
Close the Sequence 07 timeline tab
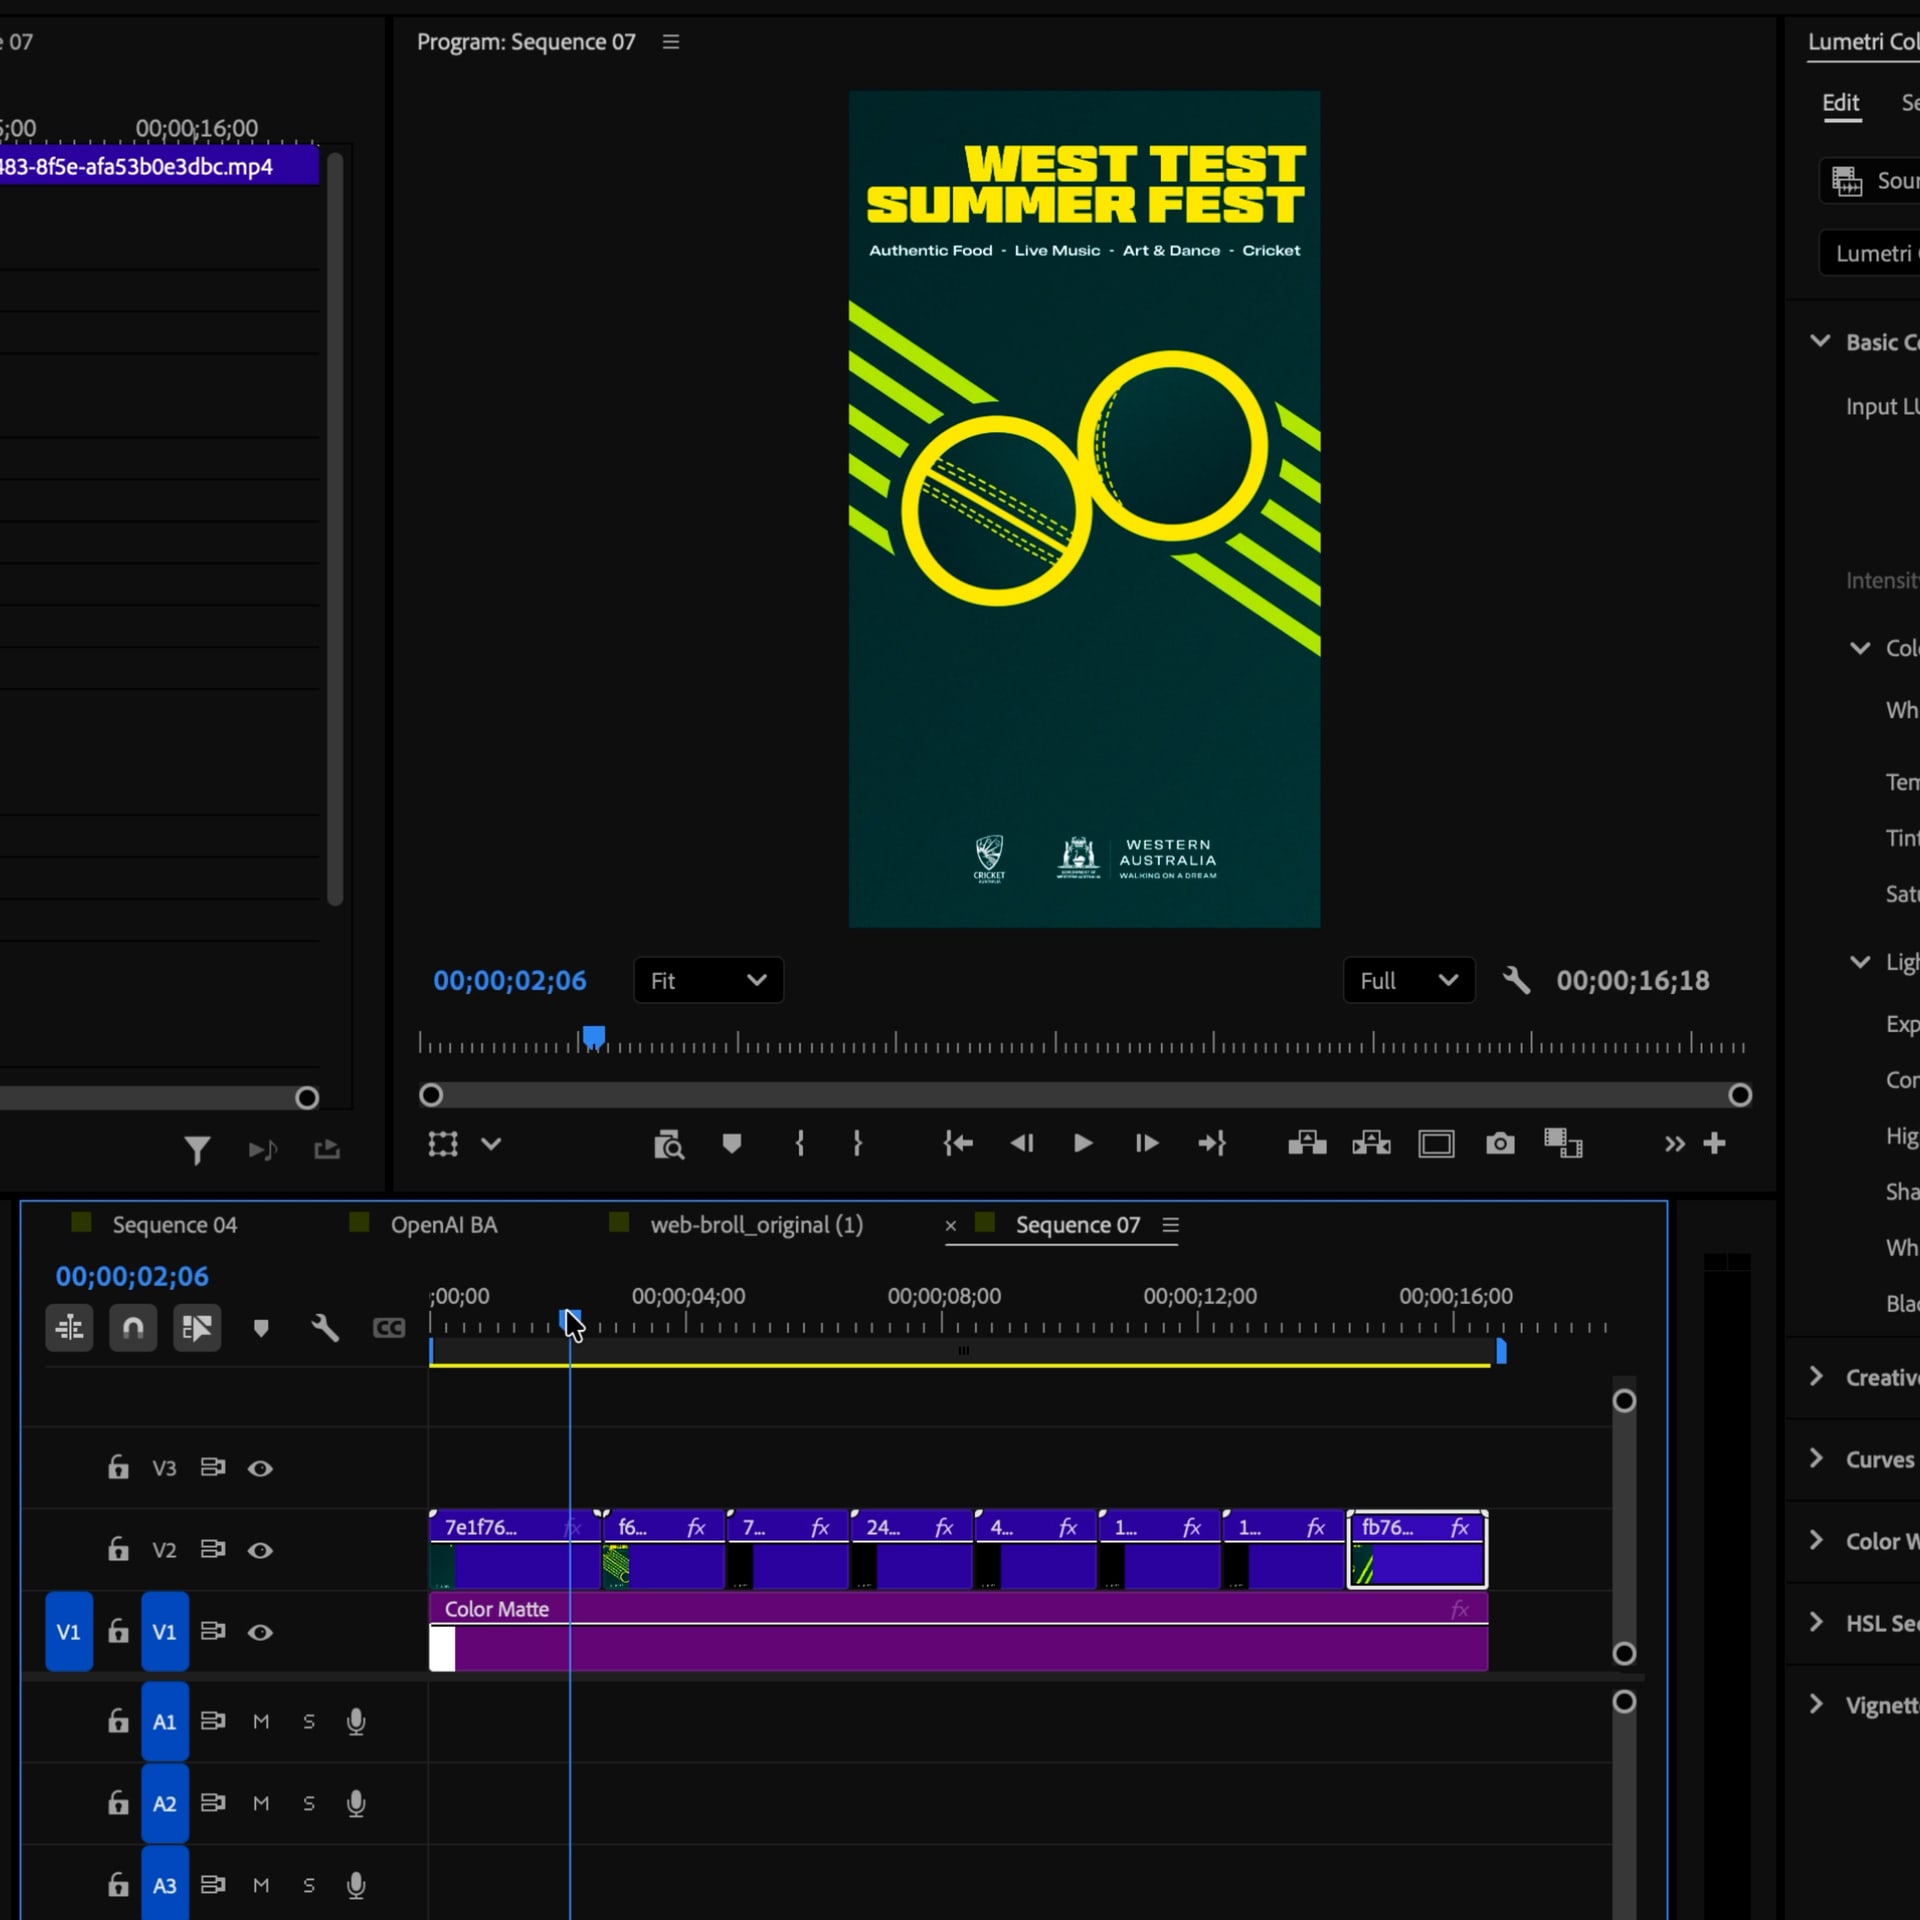[x=951, y=1225]
